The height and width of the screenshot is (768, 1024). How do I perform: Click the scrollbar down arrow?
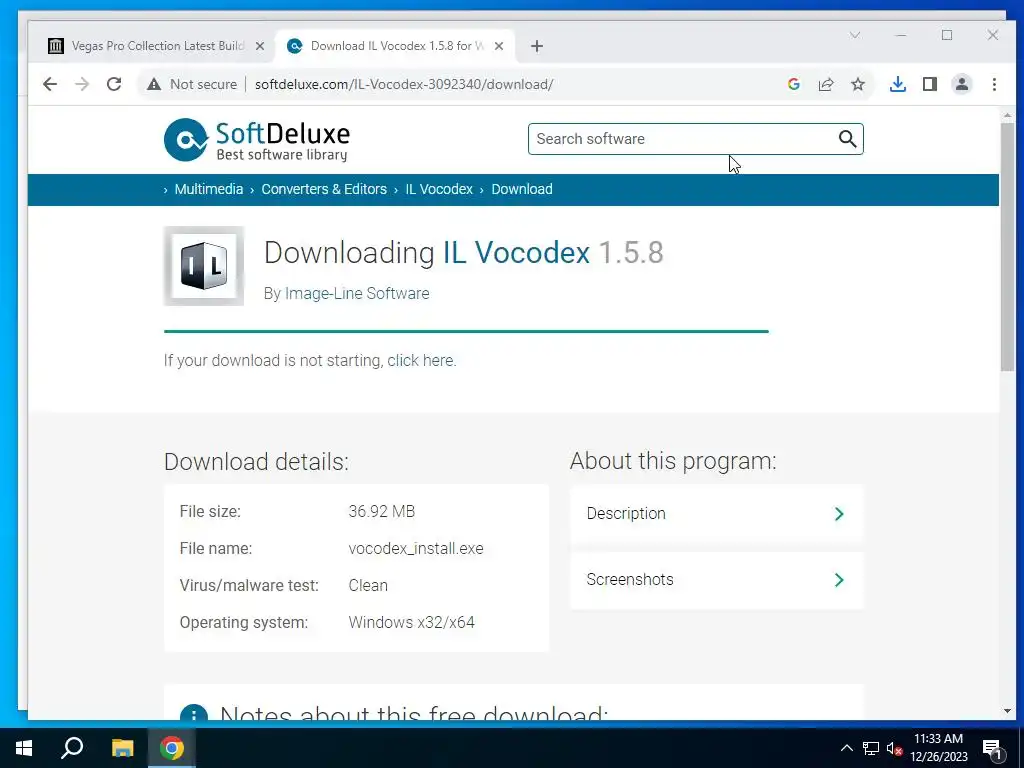click(1007, 711)
